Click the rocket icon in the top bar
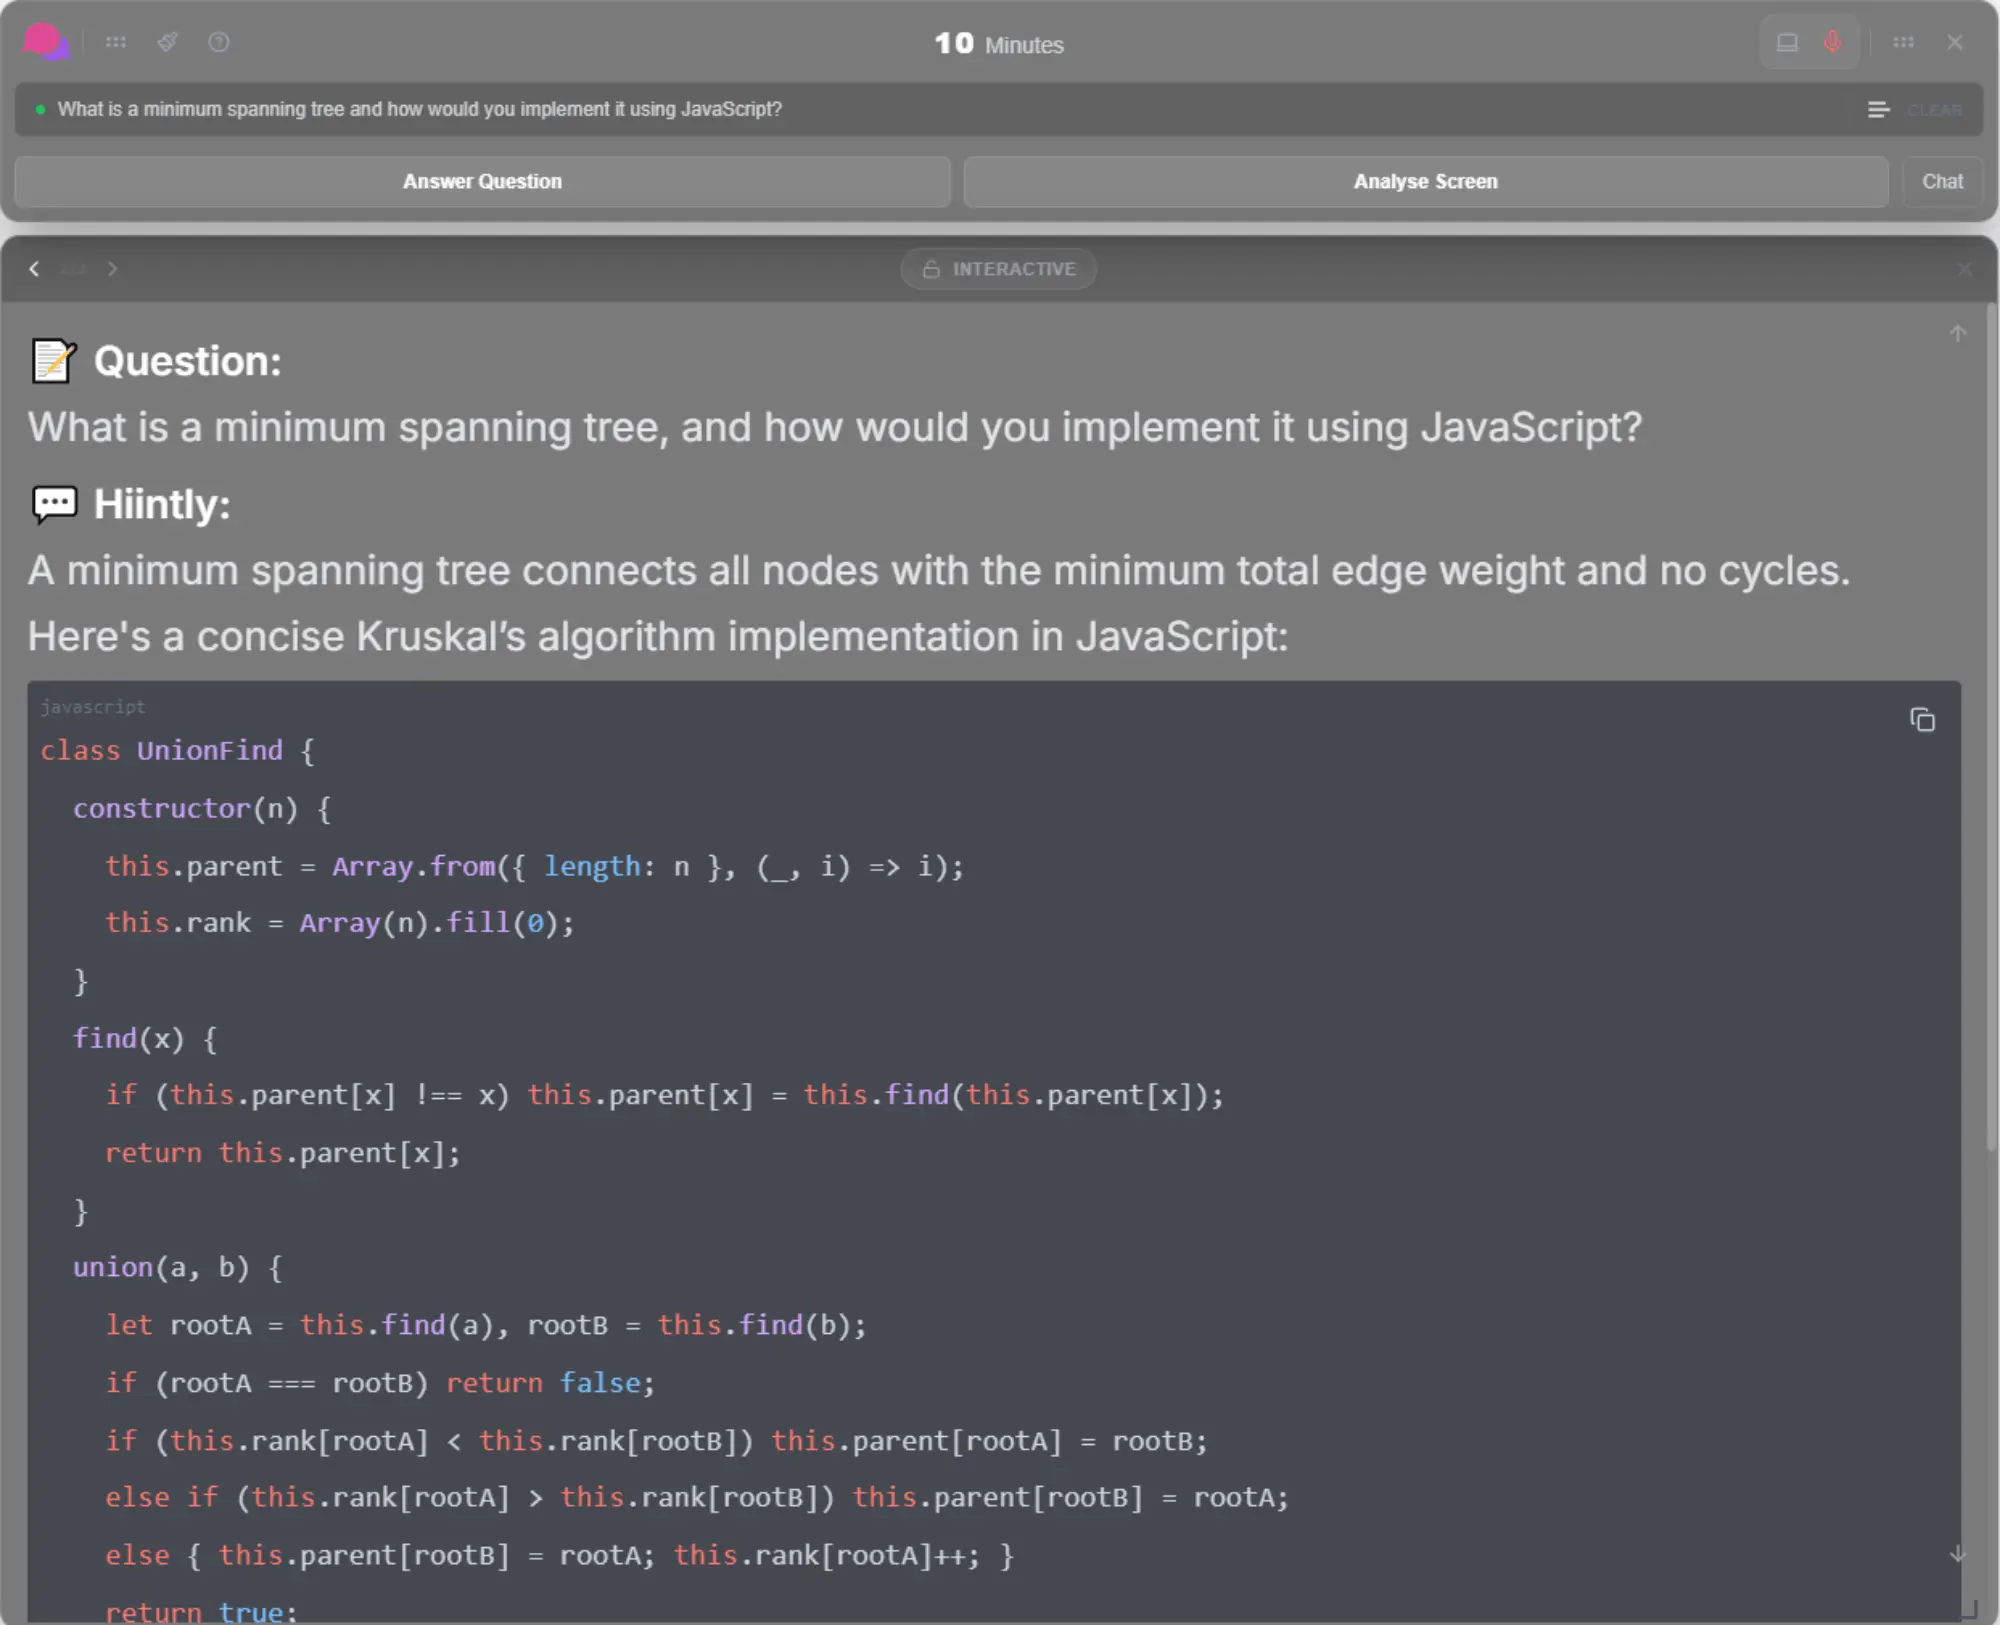 (168, 42)
